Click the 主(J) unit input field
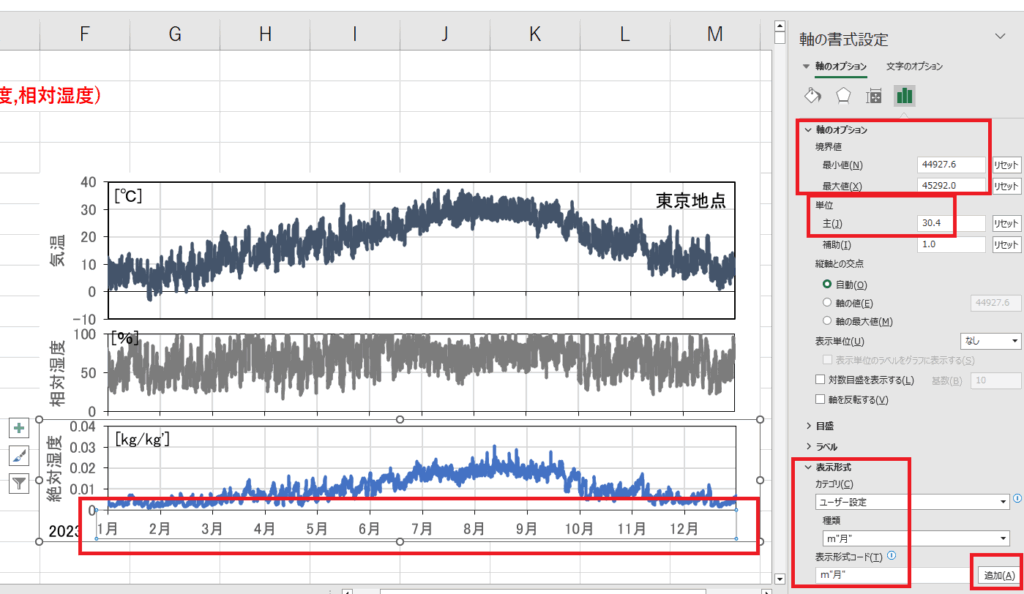 pos(950,223)
